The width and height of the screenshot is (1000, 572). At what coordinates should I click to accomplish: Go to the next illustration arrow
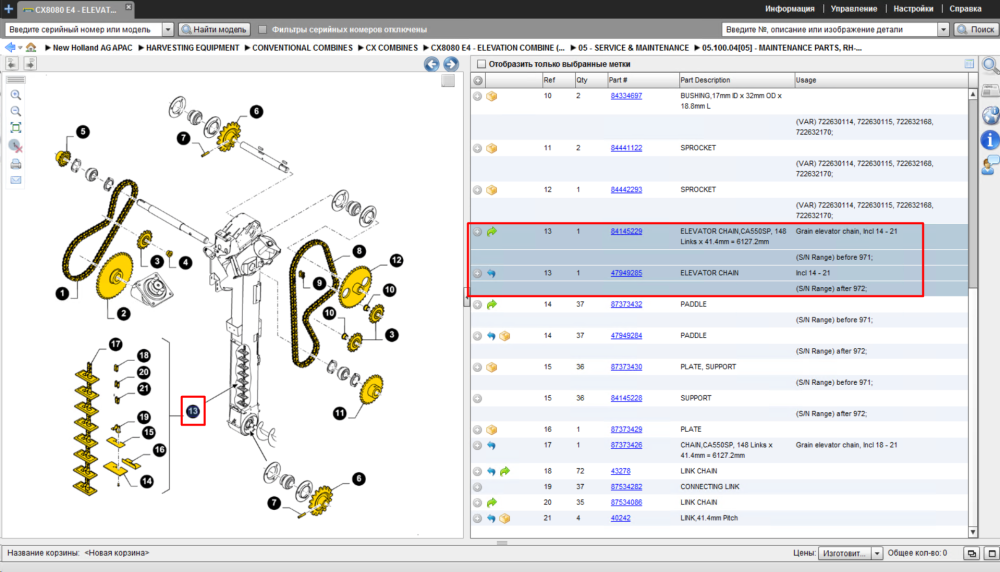coord(451,64)
